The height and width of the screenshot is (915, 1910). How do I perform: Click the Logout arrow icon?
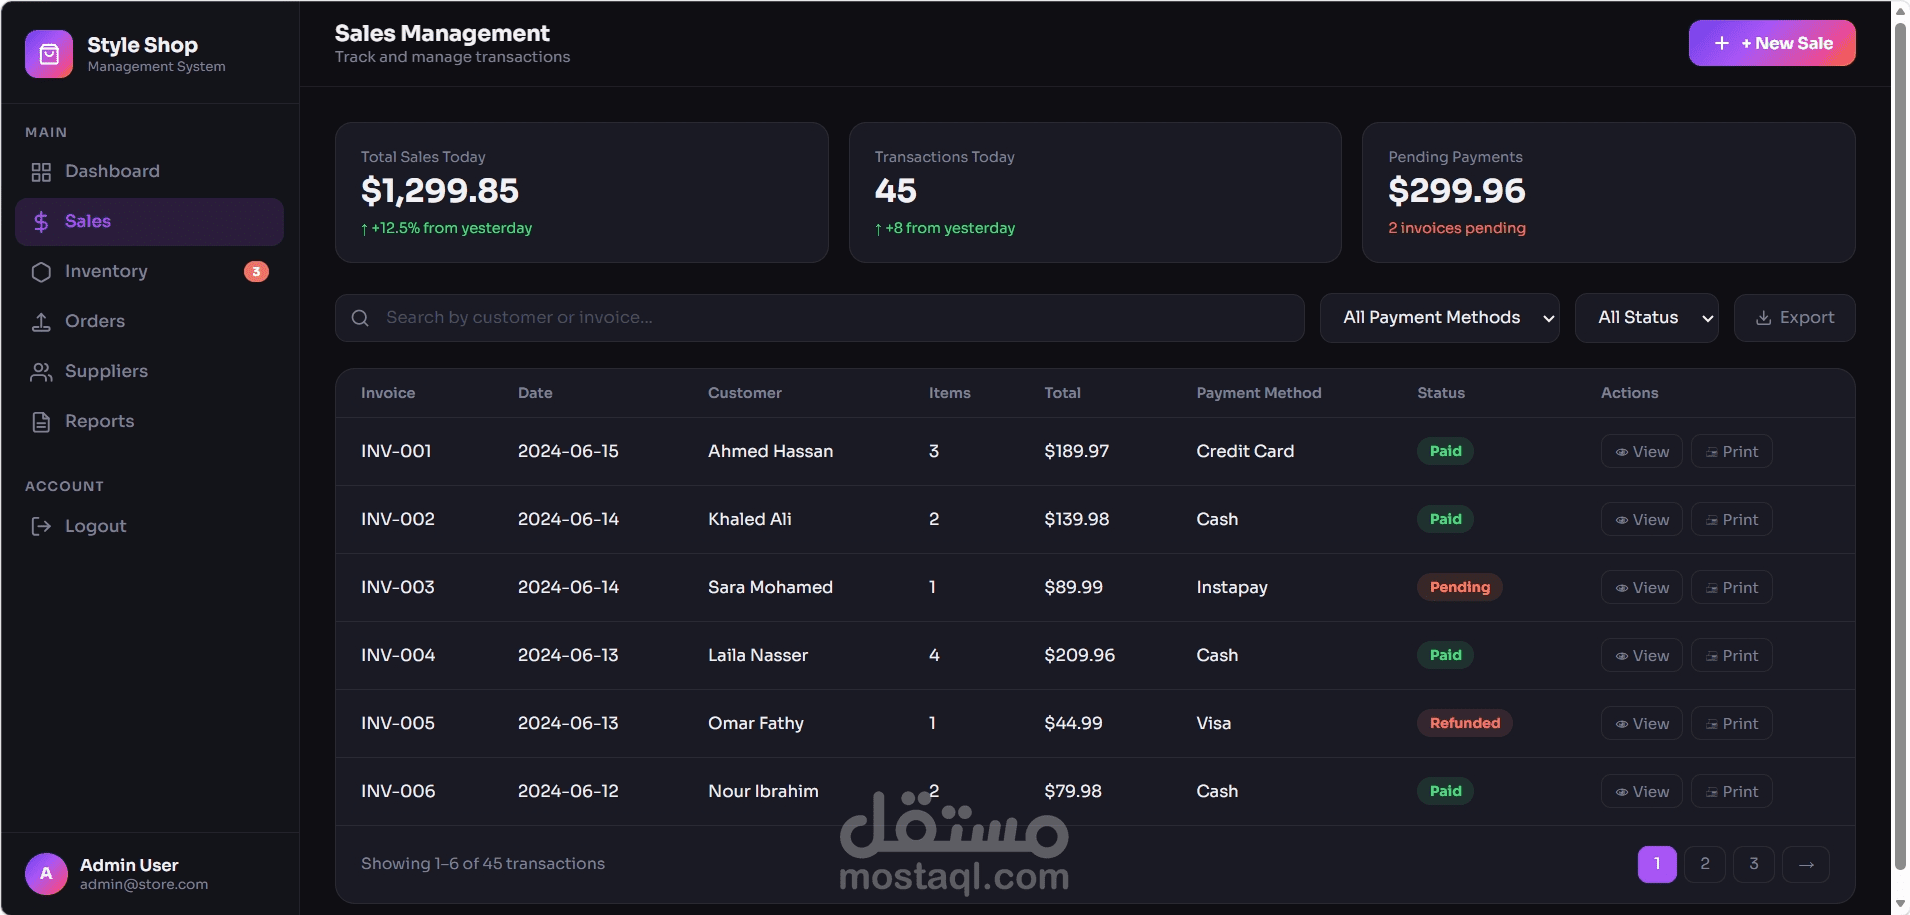click(x=41, y=527)
